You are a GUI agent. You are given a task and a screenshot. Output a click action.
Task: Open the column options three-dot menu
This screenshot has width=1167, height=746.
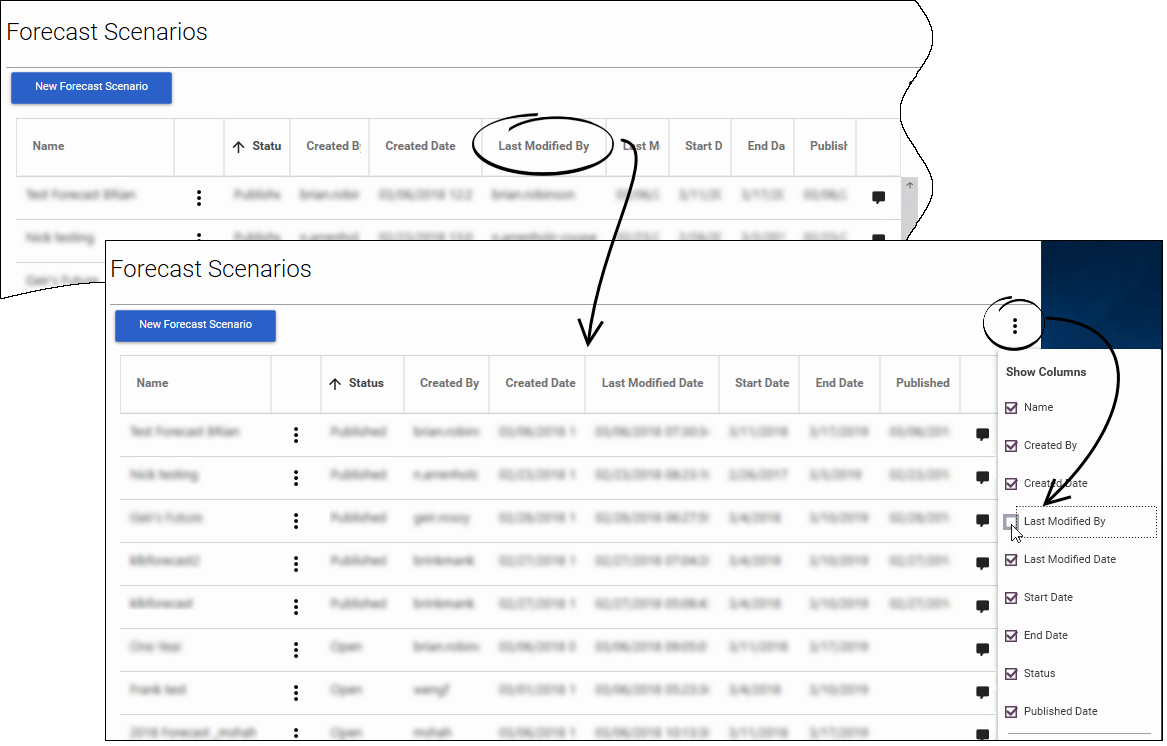(x=1014, y=326)
